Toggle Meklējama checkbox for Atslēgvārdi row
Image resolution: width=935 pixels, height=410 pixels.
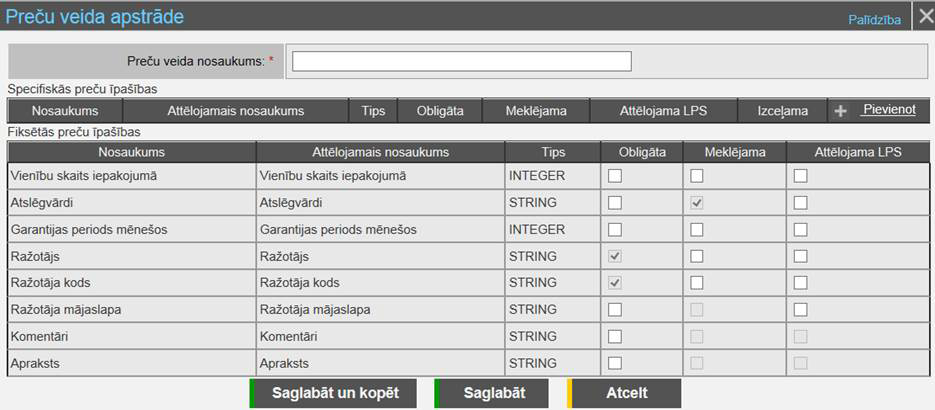click(696, 203)
